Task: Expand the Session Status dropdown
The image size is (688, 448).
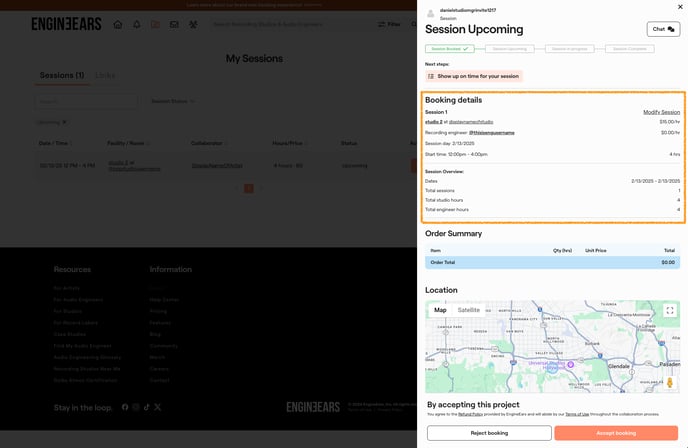Action: pyautogui.click(x=173, y=101)
